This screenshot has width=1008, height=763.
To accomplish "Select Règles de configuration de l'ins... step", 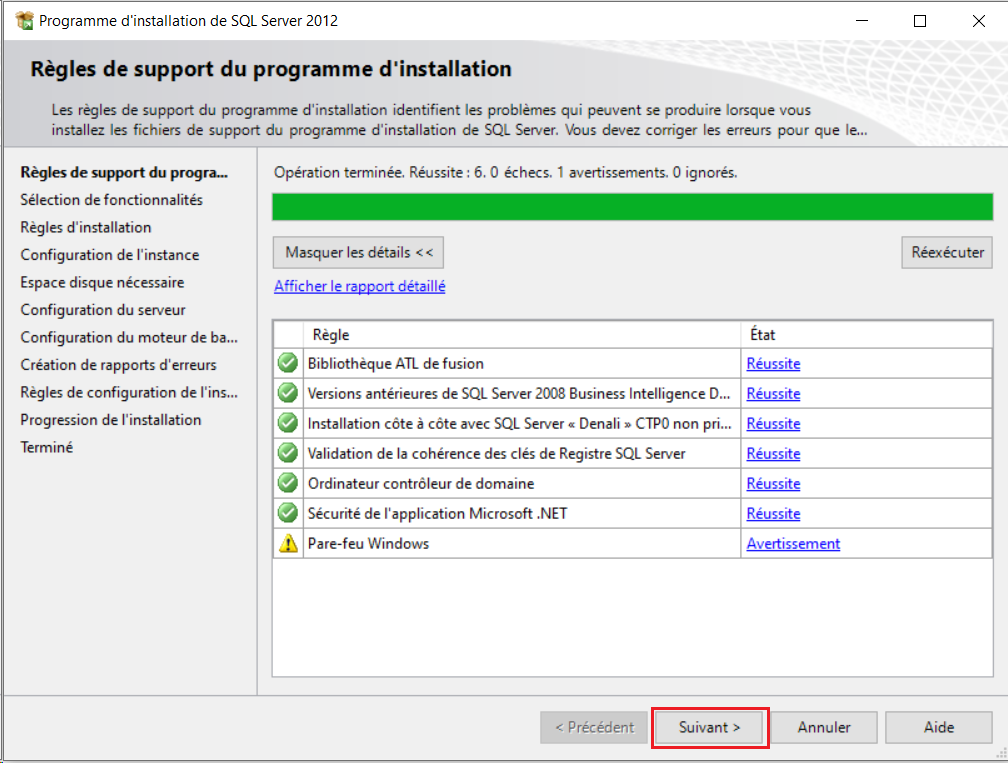I will point(129,392).
